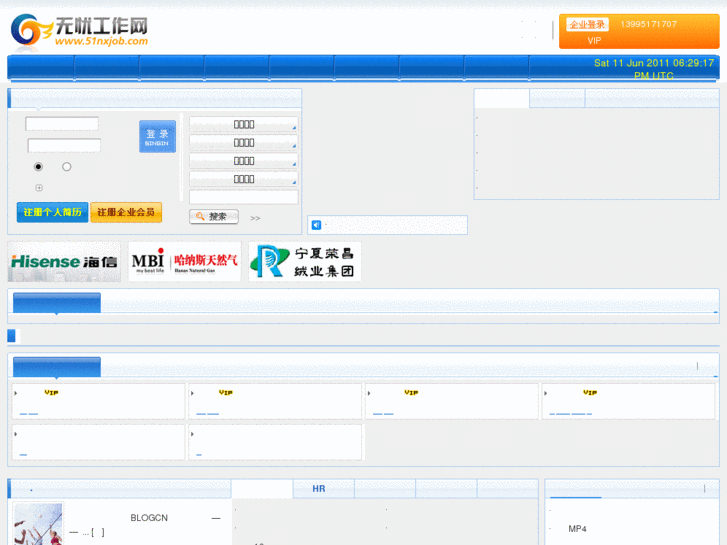Open the fourth search filter dropdown
This screenshot has height=545, width=727.
tap(244, 179)
